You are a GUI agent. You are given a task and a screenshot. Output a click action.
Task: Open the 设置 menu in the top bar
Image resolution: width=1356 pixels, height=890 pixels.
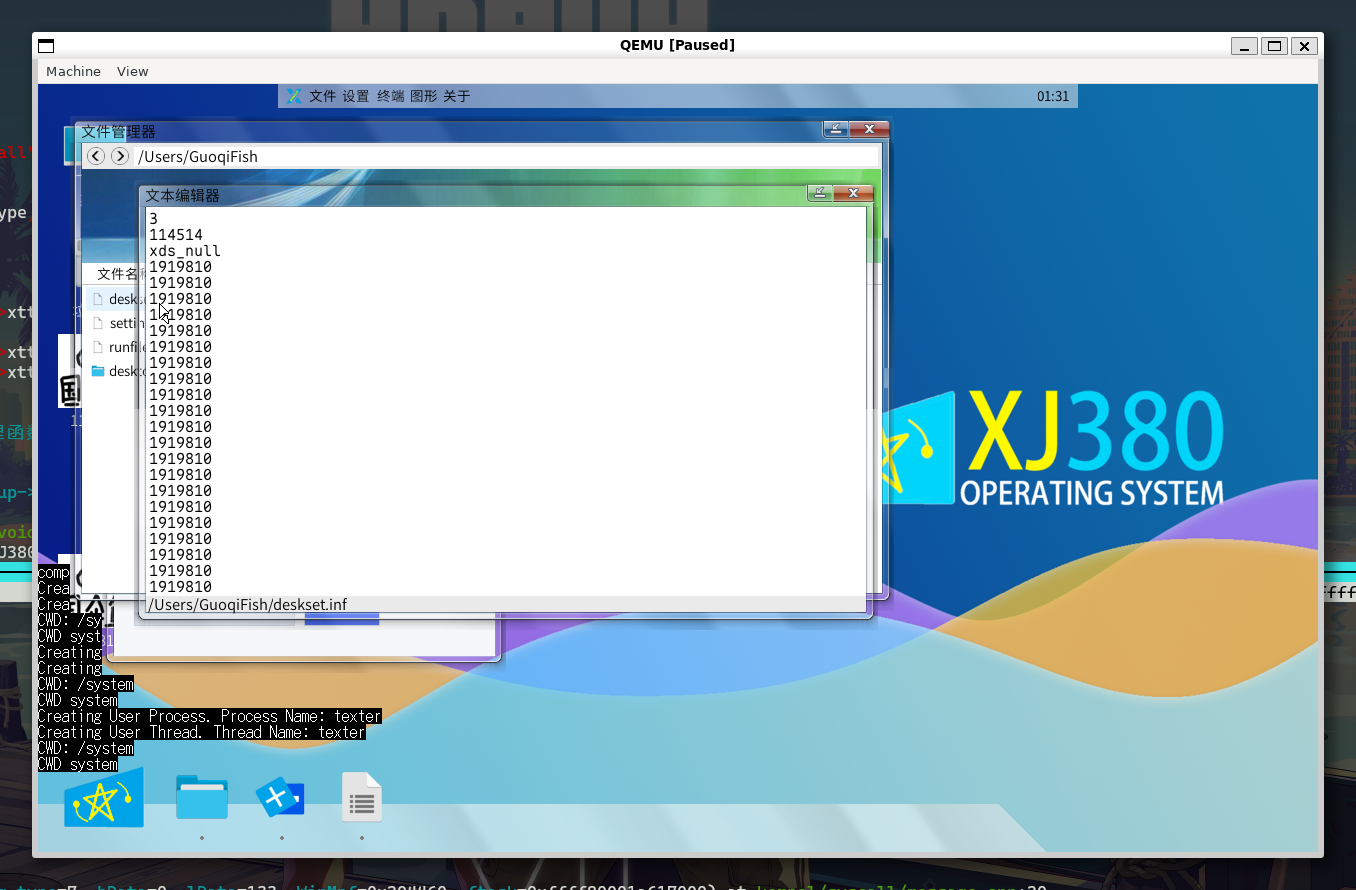[x=356, y=96]
